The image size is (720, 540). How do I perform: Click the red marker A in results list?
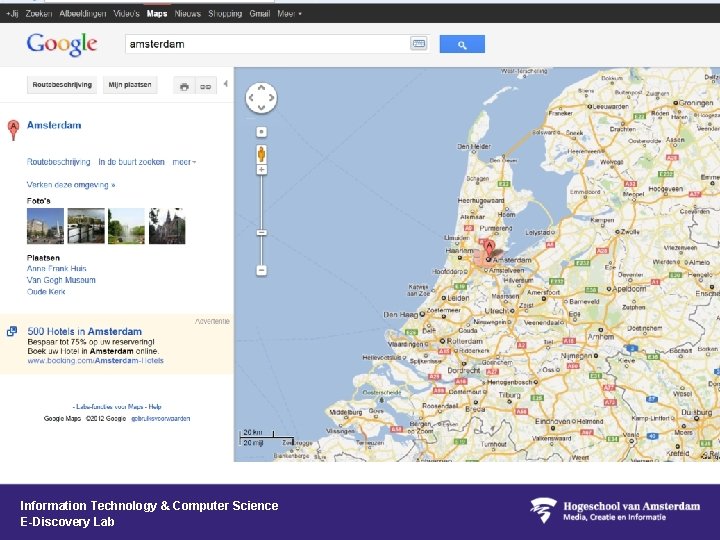click(x=13, y=129)
